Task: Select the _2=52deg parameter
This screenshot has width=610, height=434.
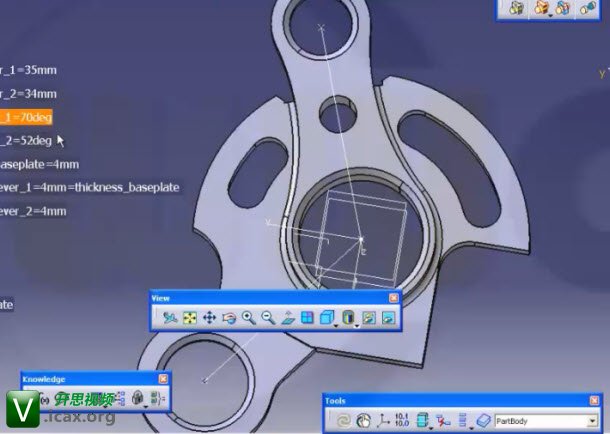Action: [x=26, y=141]
